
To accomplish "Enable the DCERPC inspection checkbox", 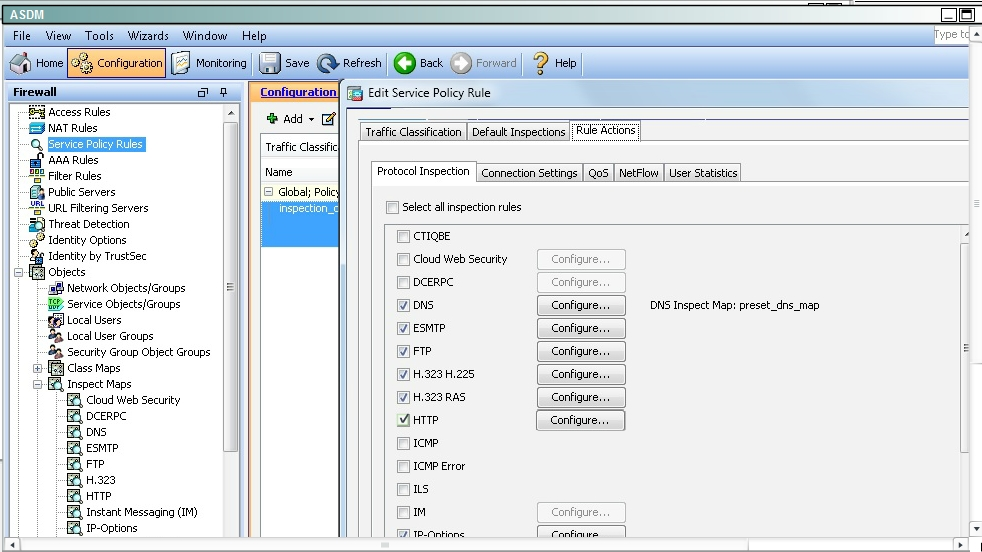I will [x=403, y=283].
